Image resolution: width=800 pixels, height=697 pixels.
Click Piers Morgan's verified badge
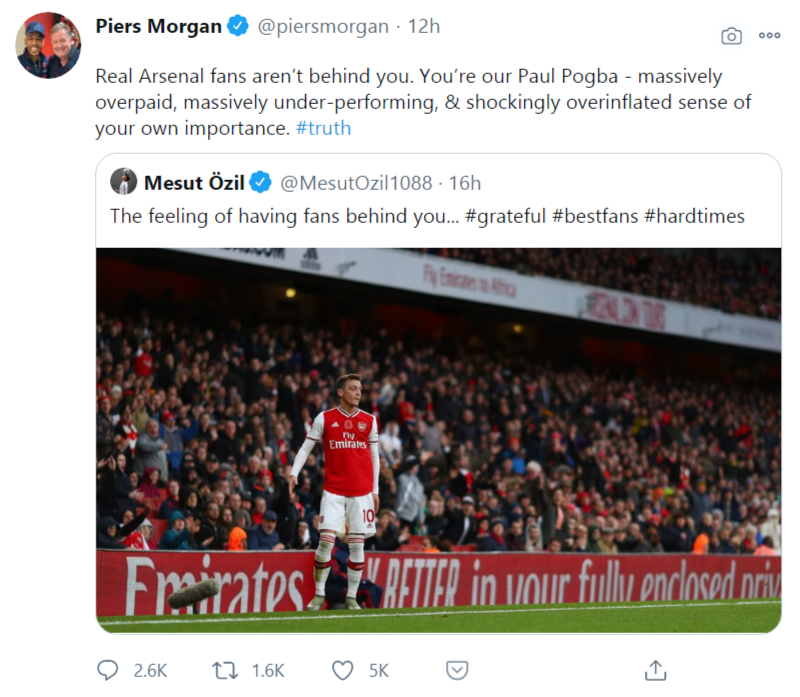[x=238, y=27]
